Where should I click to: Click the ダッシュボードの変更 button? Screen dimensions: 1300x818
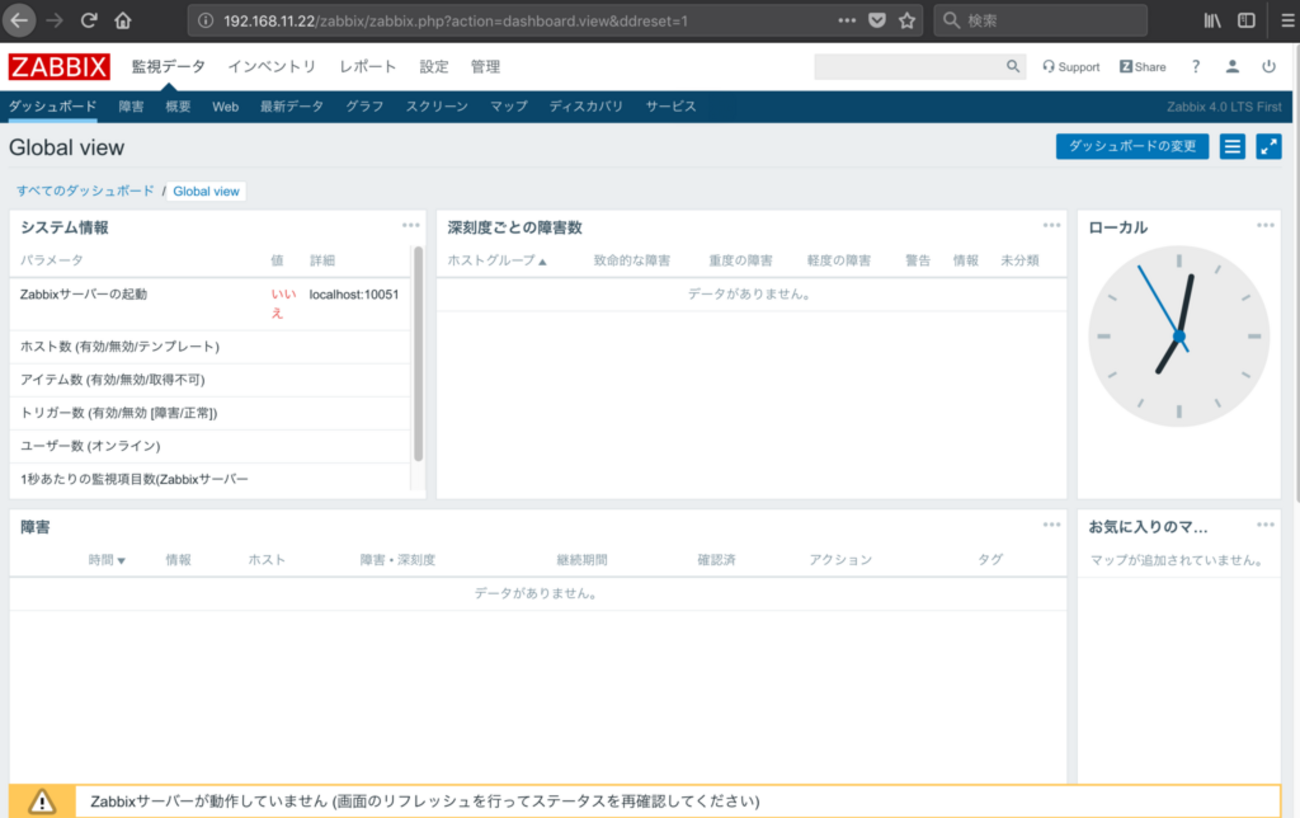(x=1132, y=147)
